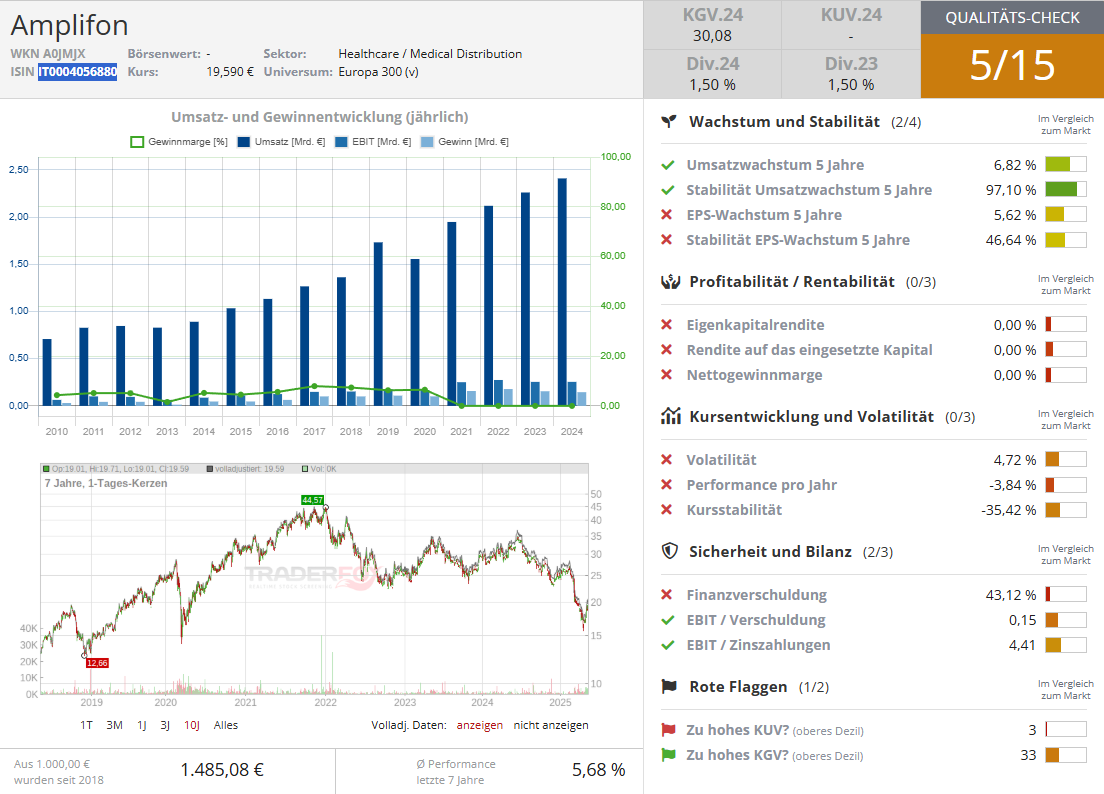Click the QUALITÄTS-CHECK 5/15 score box
The image size is (1104, 794).
(x=1012, y=49)
